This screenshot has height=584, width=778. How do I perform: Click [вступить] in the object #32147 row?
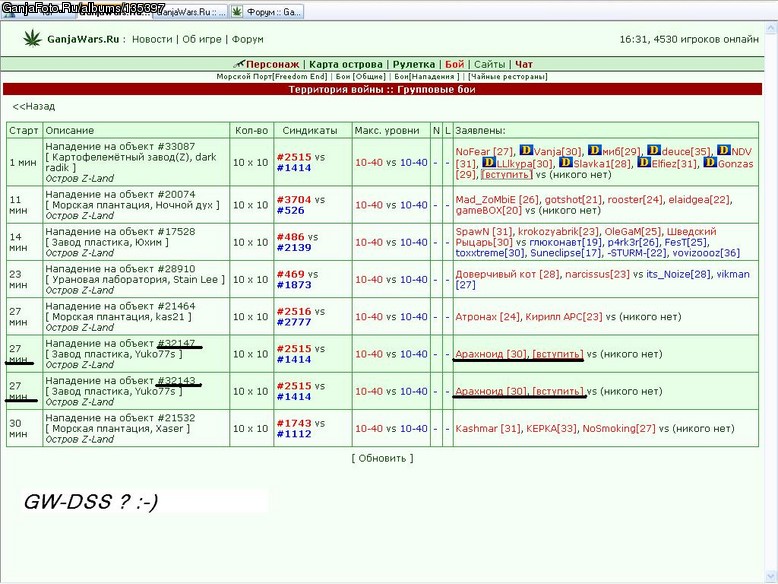(558, 354)
